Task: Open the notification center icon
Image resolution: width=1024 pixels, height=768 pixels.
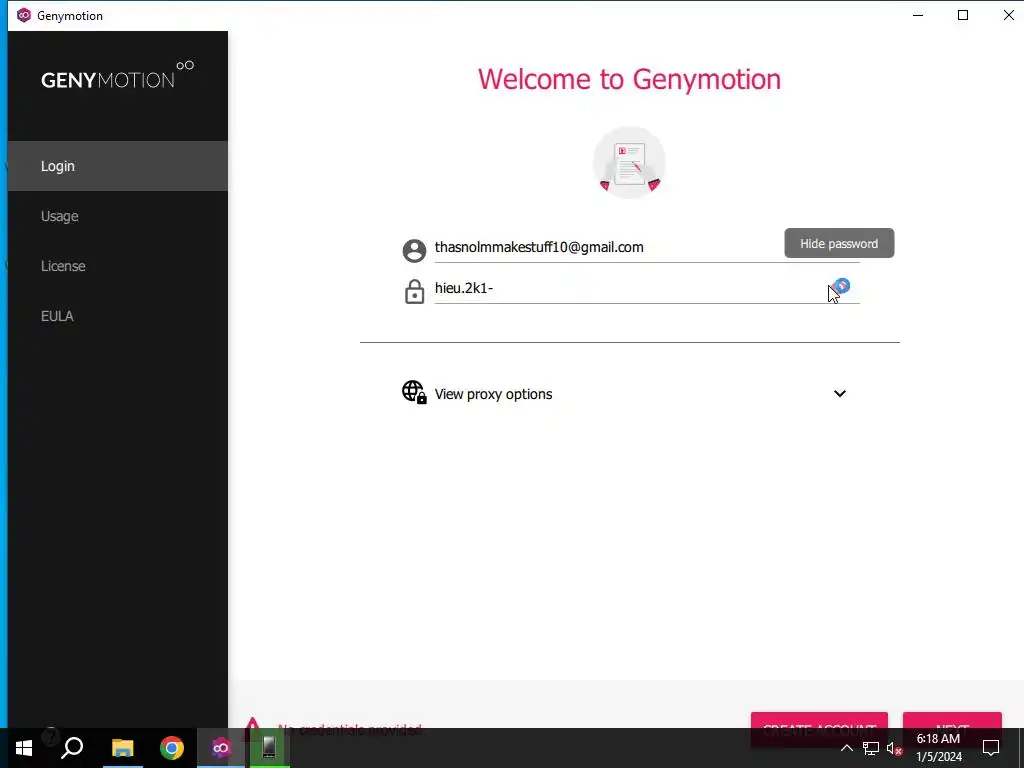Action: click(x=991, y=748)
